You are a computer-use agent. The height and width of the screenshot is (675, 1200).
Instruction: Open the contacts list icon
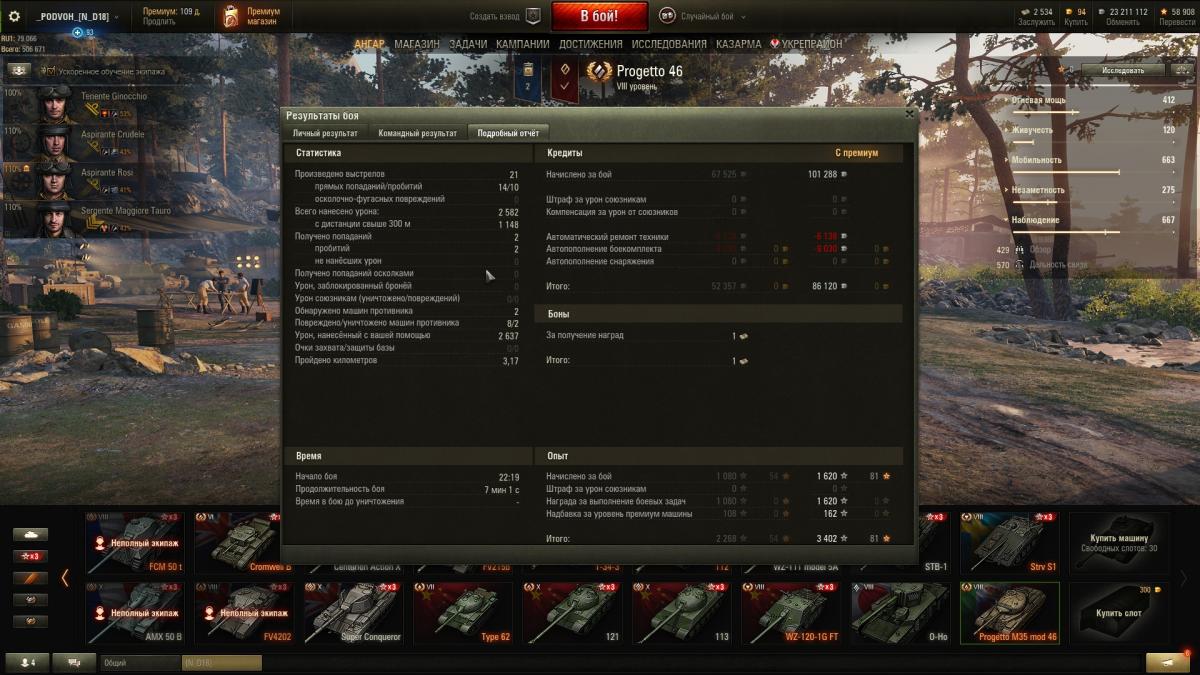[x=27, y=662]
